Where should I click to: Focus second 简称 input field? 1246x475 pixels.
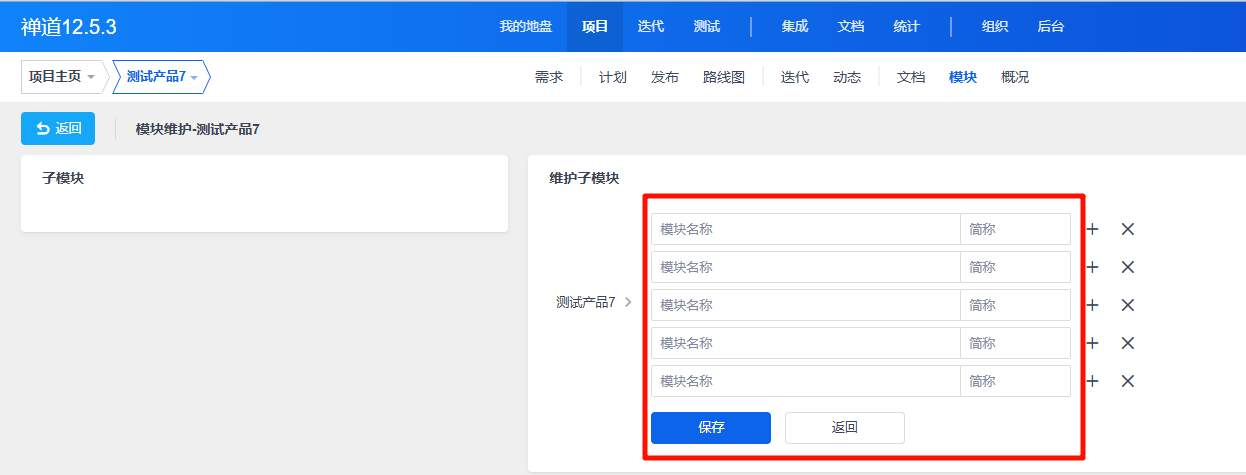1015,267
